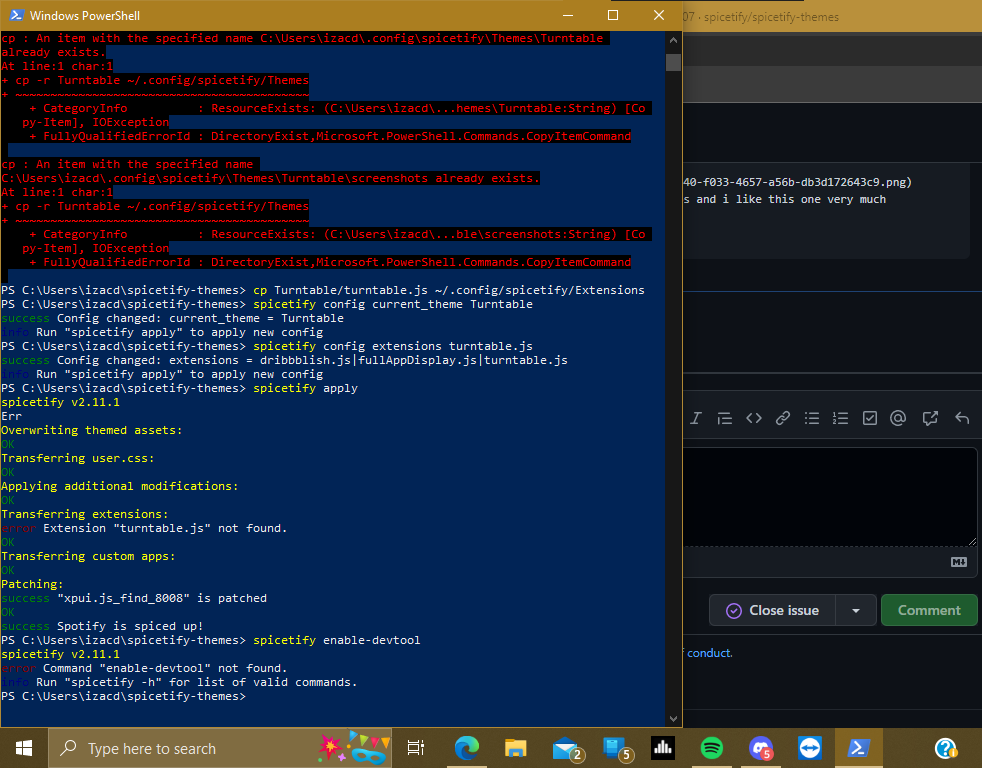This screenshot has width=982, height=768.
Task: Click the Comment button
Action: 929,610
